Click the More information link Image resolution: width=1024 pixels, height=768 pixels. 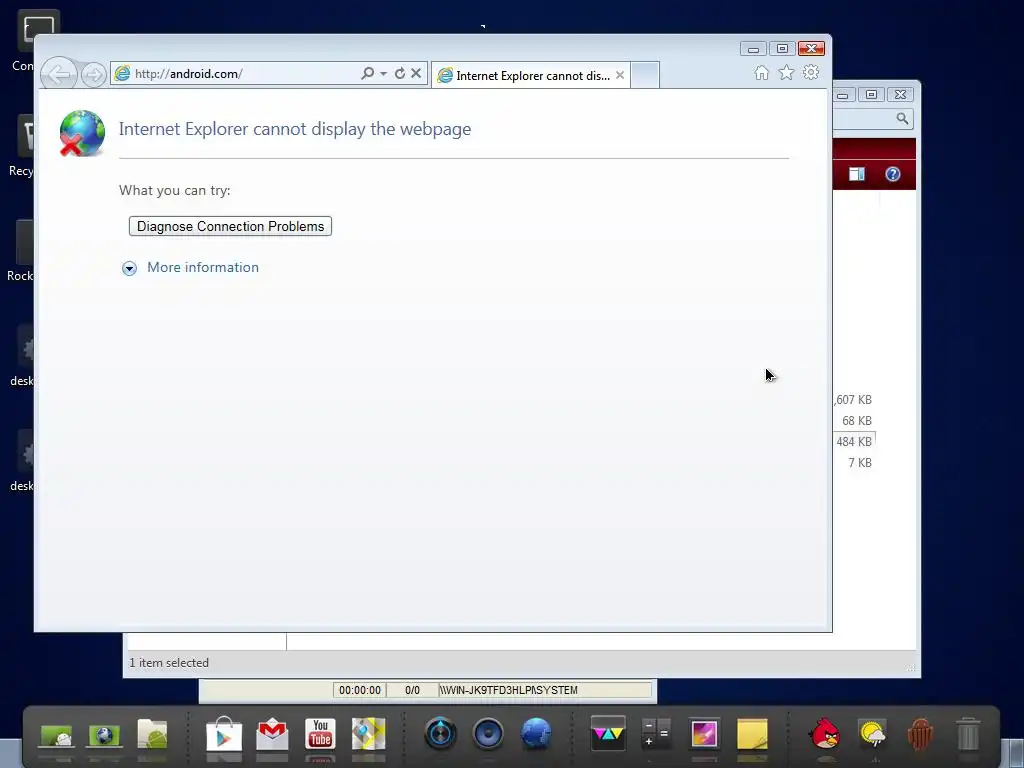(x=203, y=267)
